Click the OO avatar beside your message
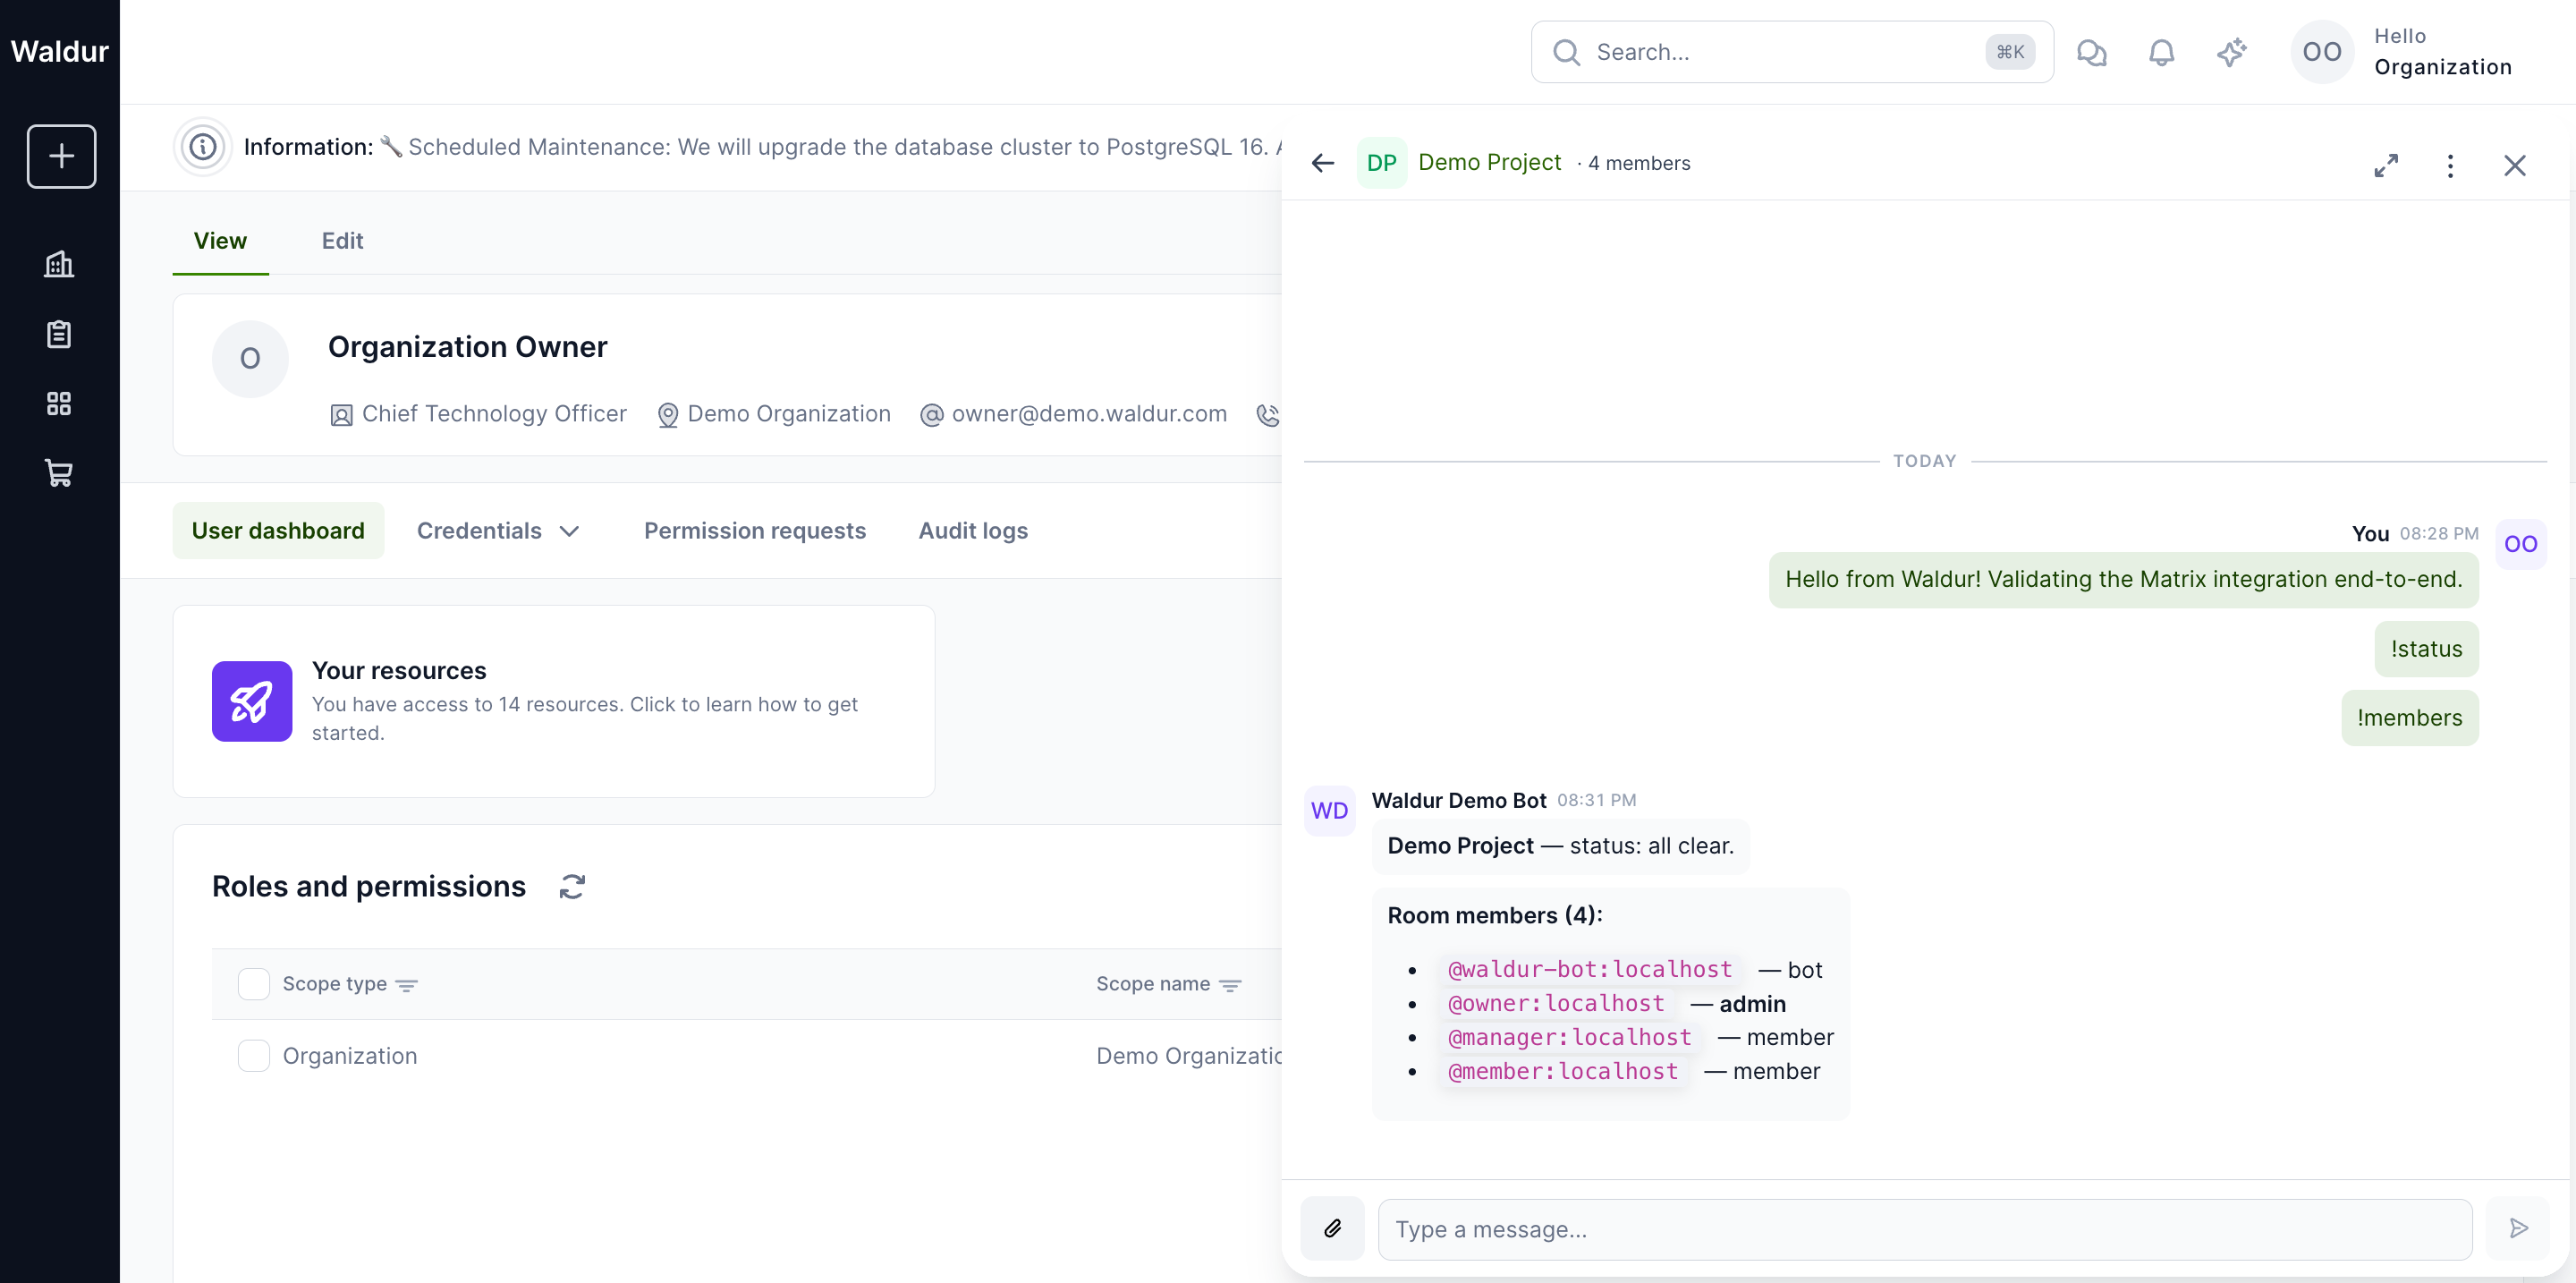Viewport: 2576px width, 1283px height. click(2521, 544)
